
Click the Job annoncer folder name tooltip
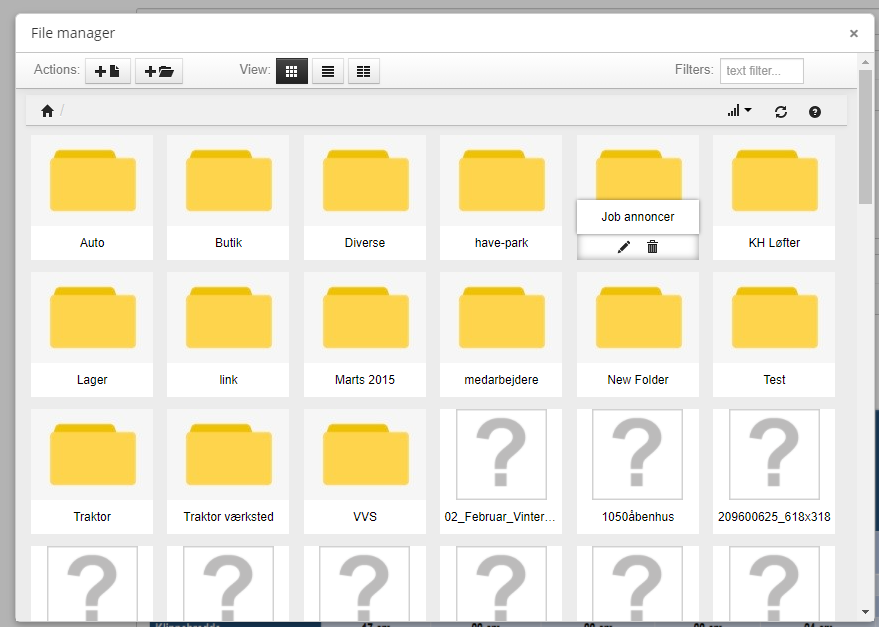638,216
